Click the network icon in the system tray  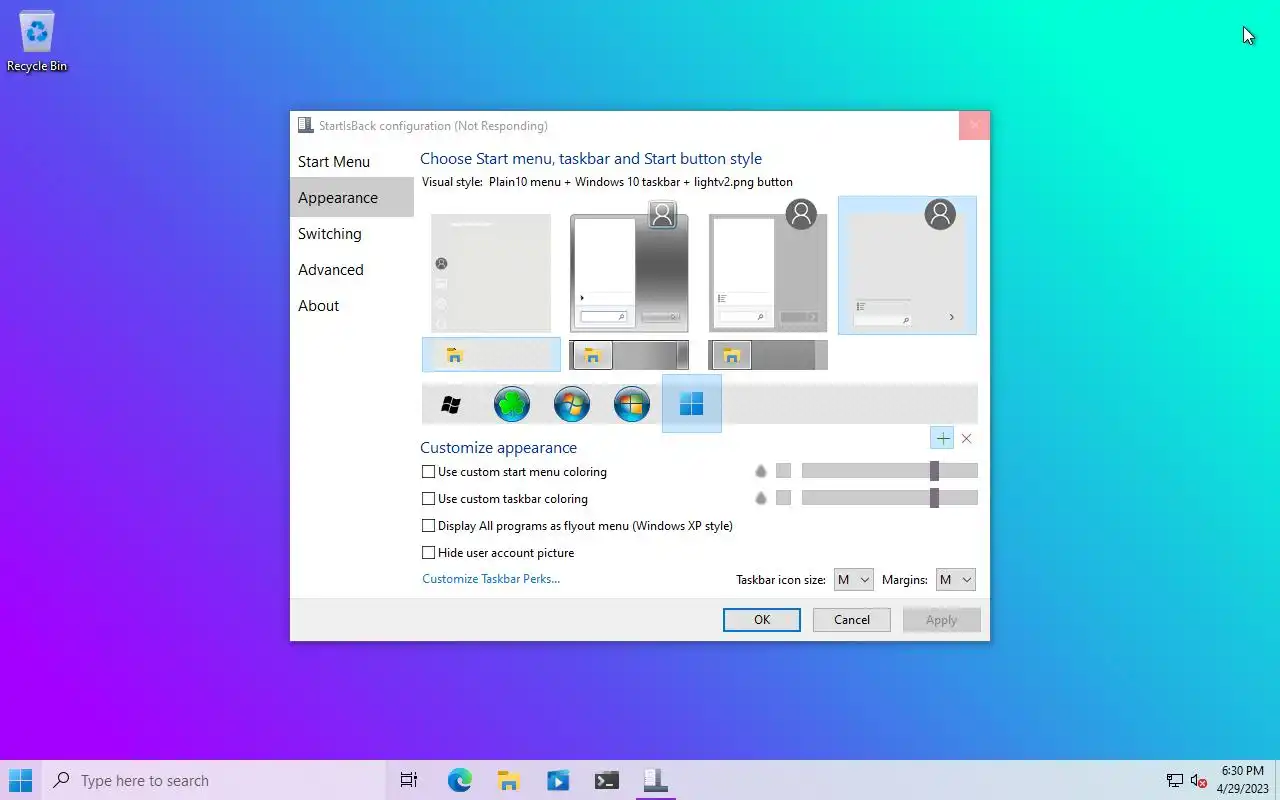1175,780
